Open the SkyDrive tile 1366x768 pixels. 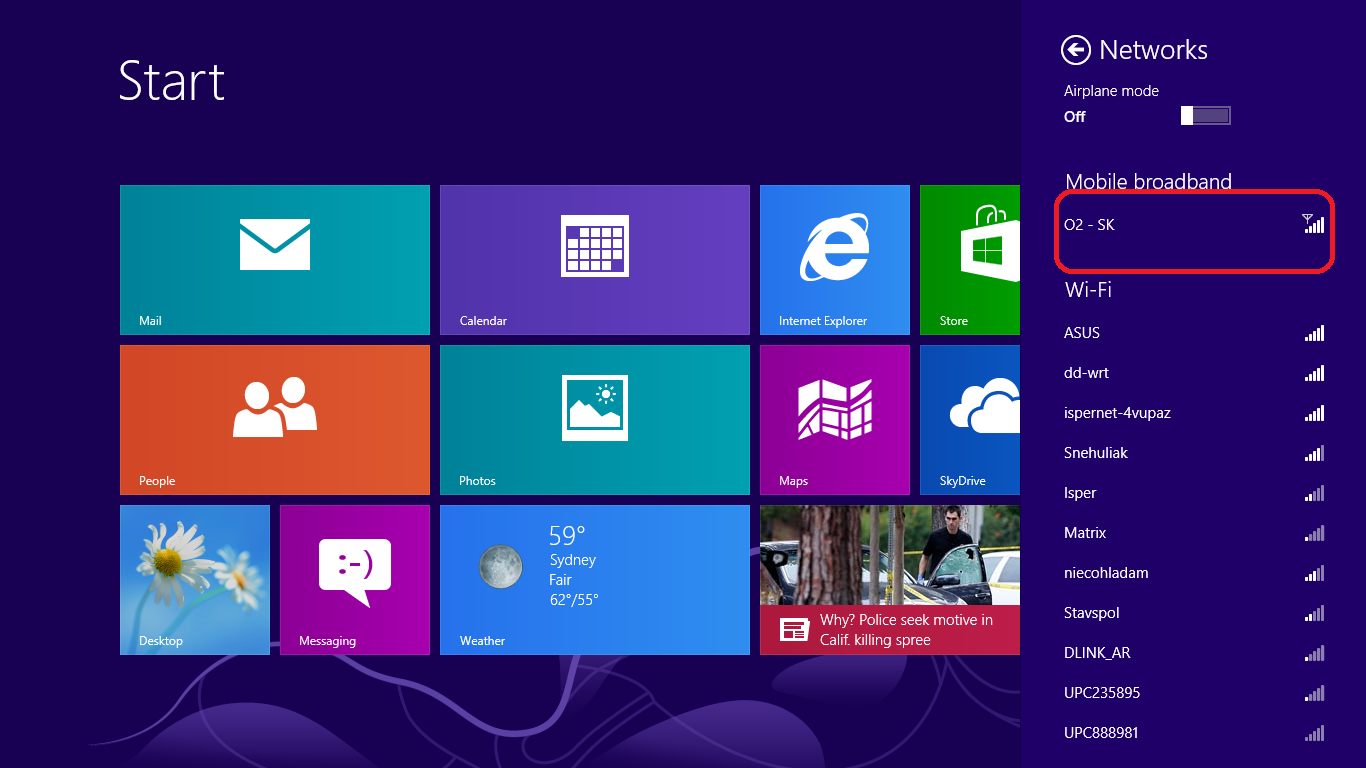click(x=970, y=420)
